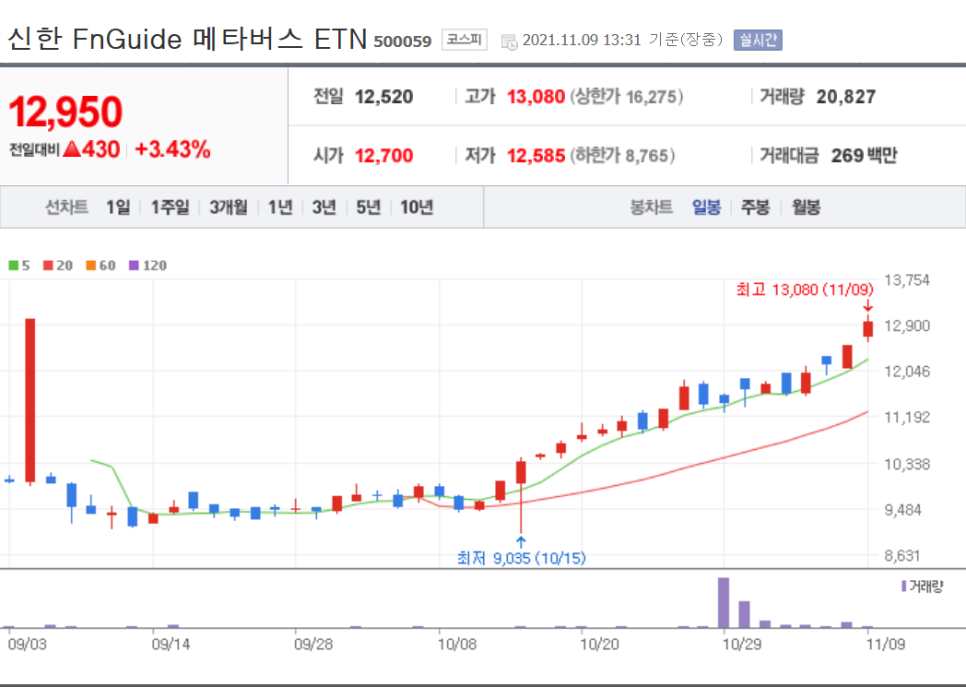Image resolution: width=966 pixels, height=687 pixels.
Task: Click the 코스피 market badge
Action: (x=465, y=39)
